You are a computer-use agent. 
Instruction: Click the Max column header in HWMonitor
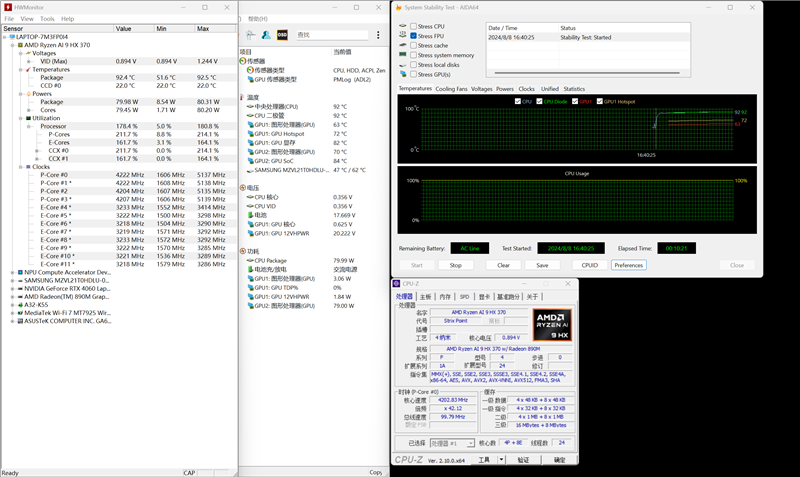coord(215,29)
